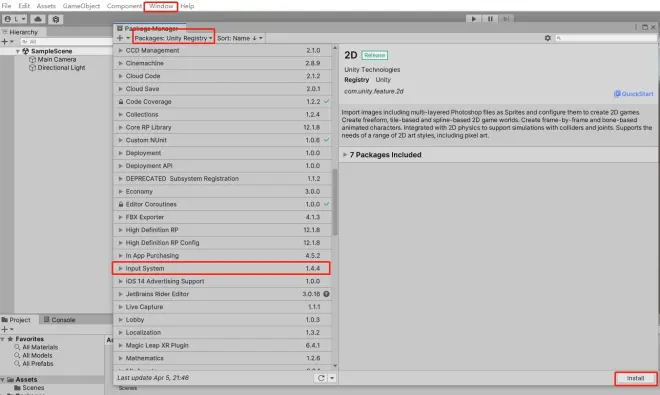The width and height of the screenshot is (660, 395).
Task: Select the Input System package
Action: [221, 268]
